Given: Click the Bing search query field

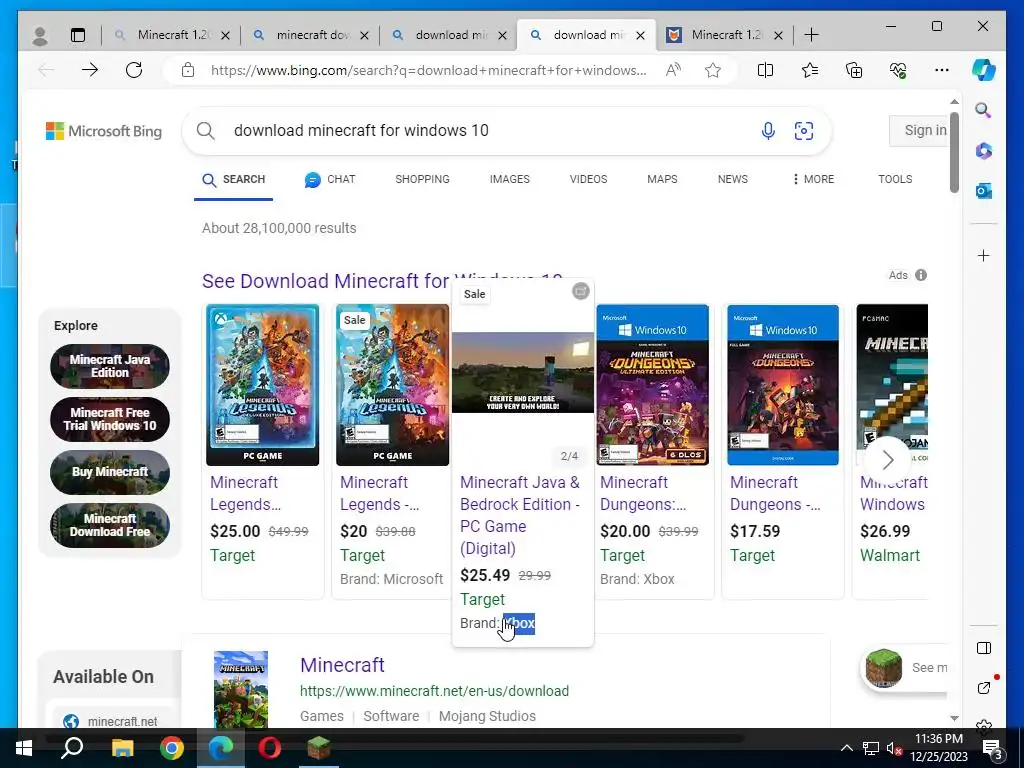Looking at the screenshot, I should point(490,131).
